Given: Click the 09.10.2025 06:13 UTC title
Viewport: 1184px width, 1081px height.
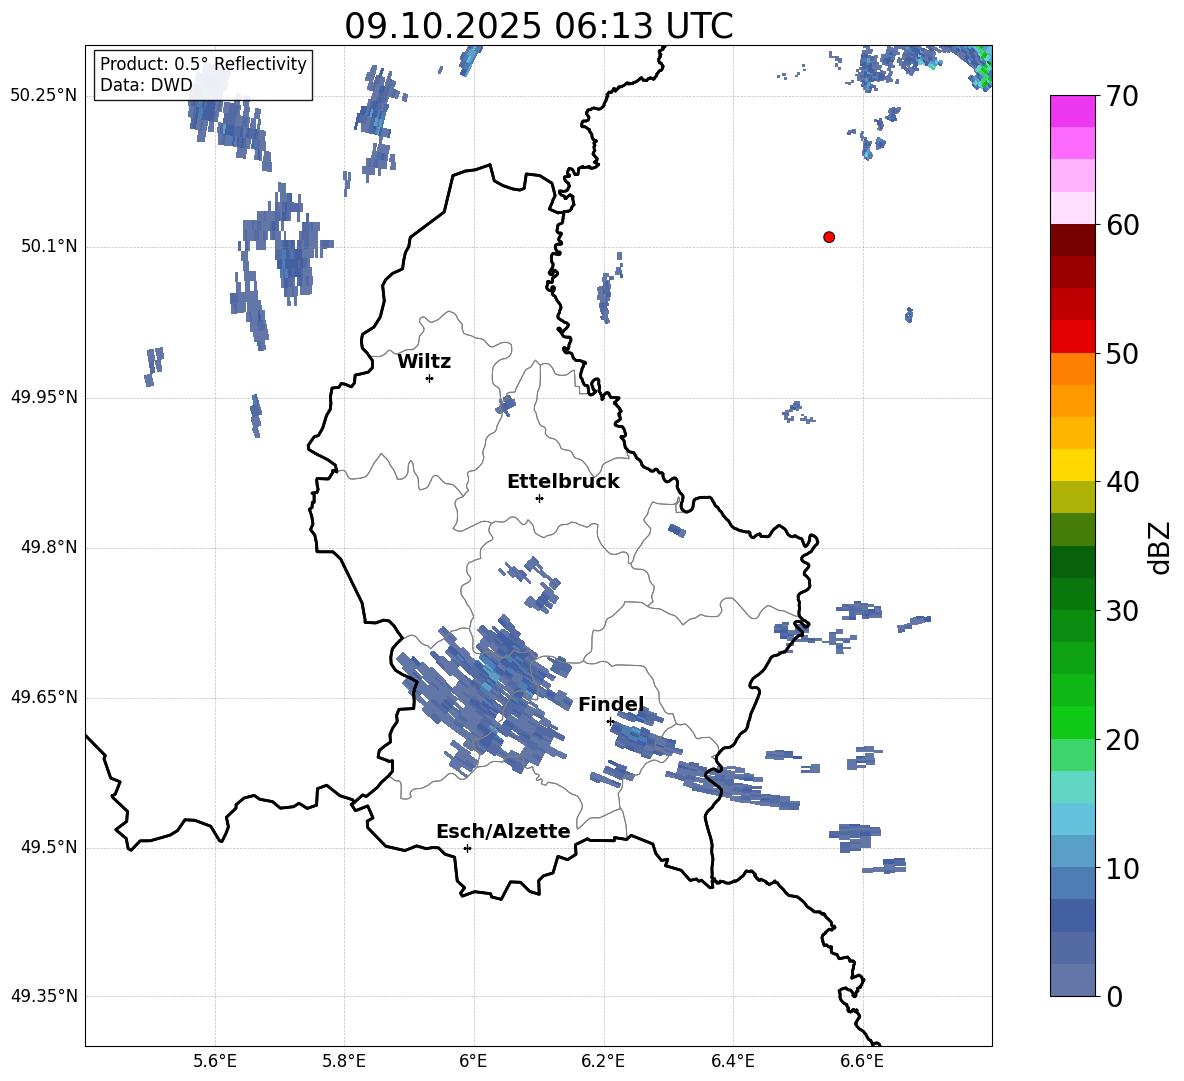Looking at the screenshot, I should (x=538, y=26).
